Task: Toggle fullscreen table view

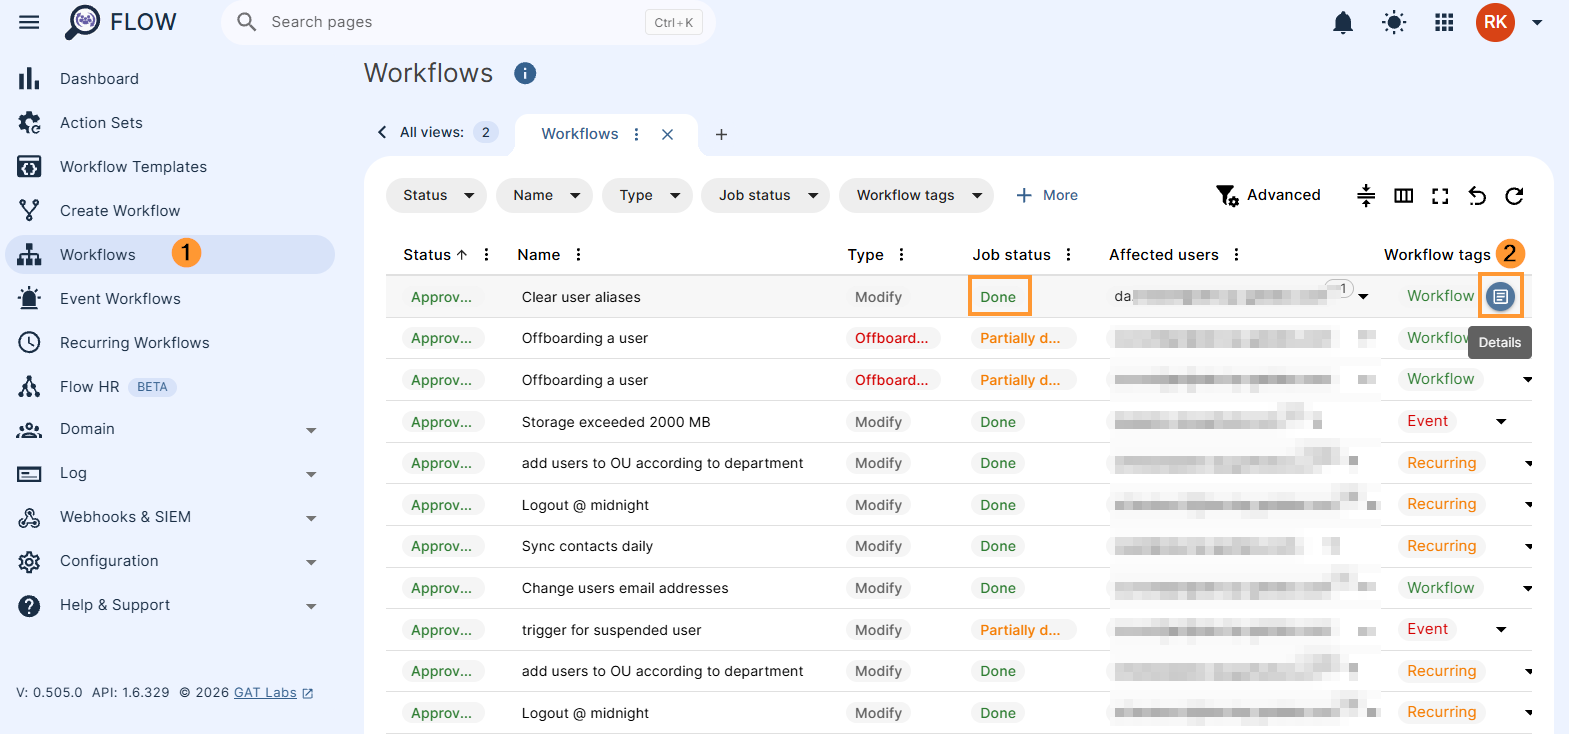Action: point(1440,195)
